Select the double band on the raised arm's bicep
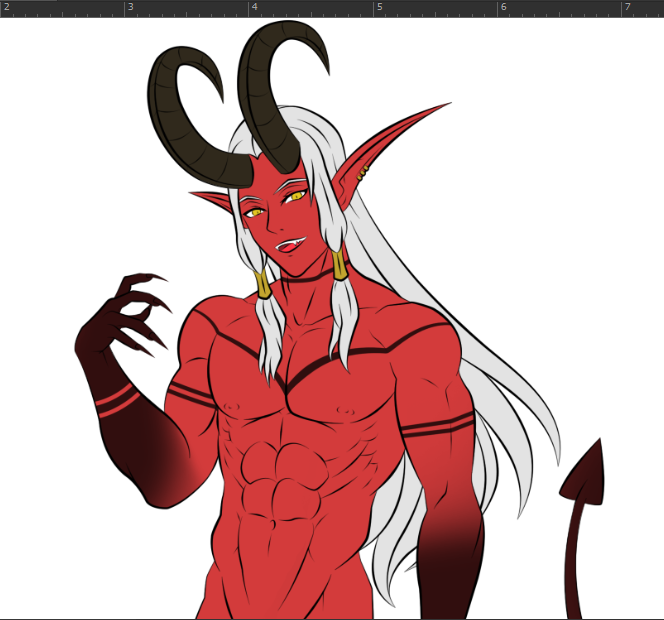Viewport: 664px width, 620px height. [191, 395]
